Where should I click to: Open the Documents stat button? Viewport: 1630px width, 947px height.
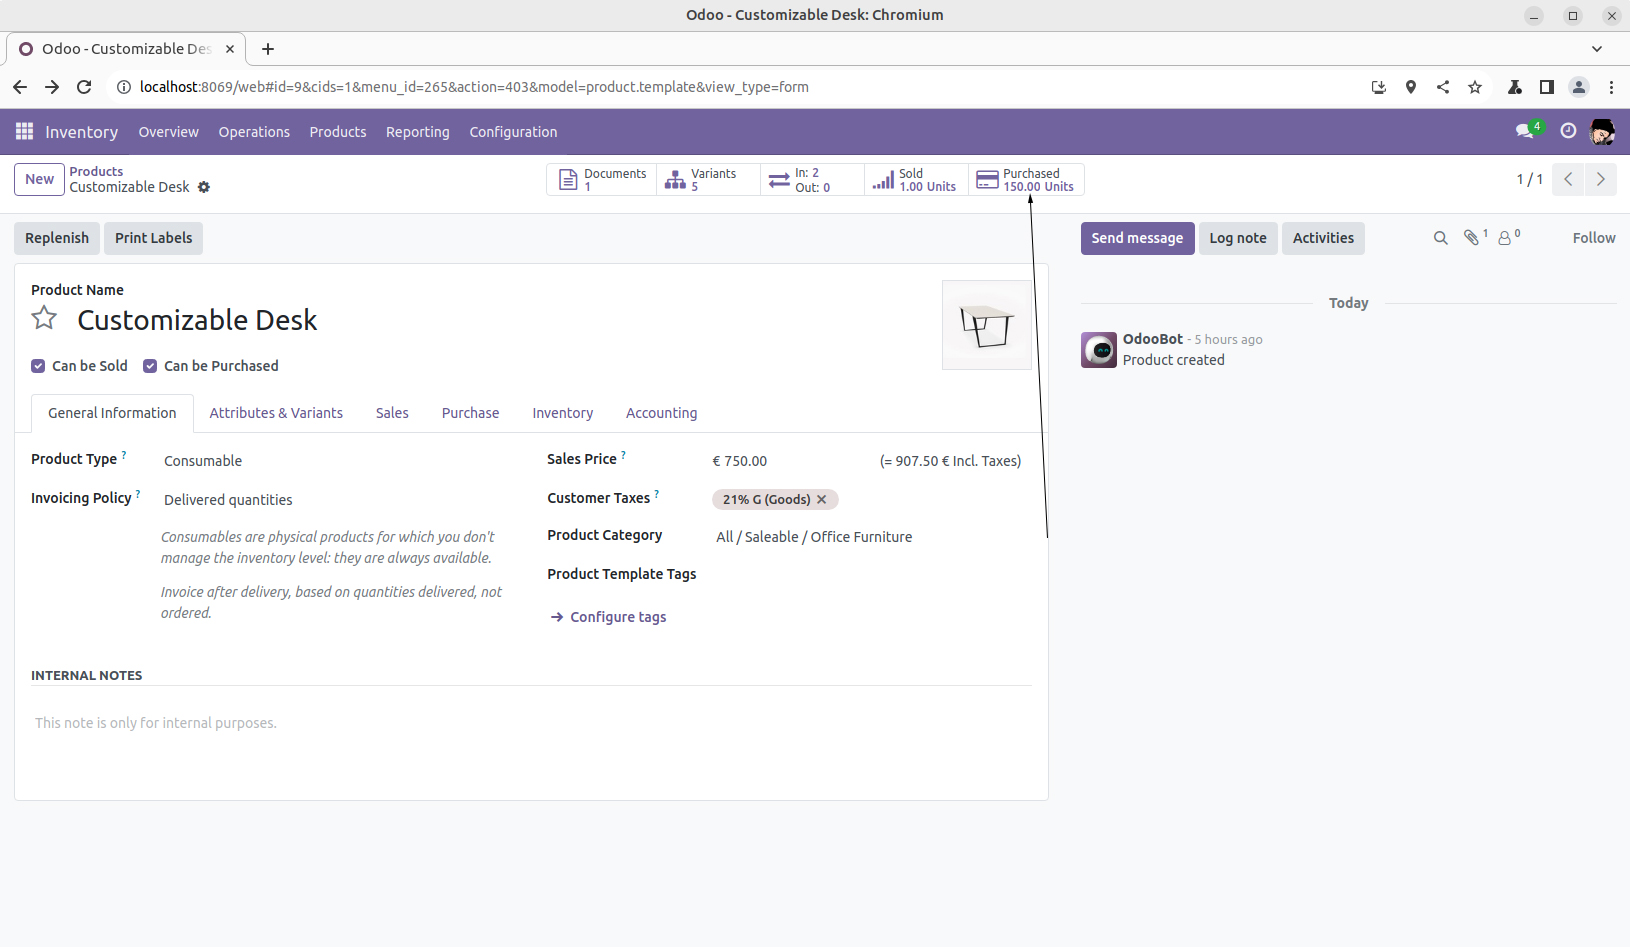[x=602, y=180]
